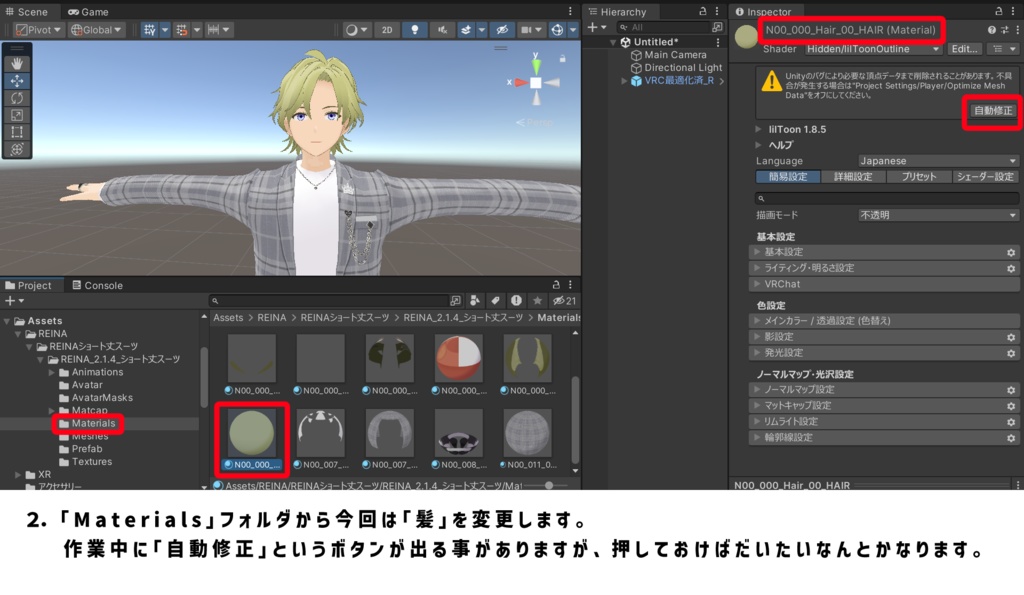
Task: Click the grid visibility icon in Scene toolbar
Action: click(150, 29)
